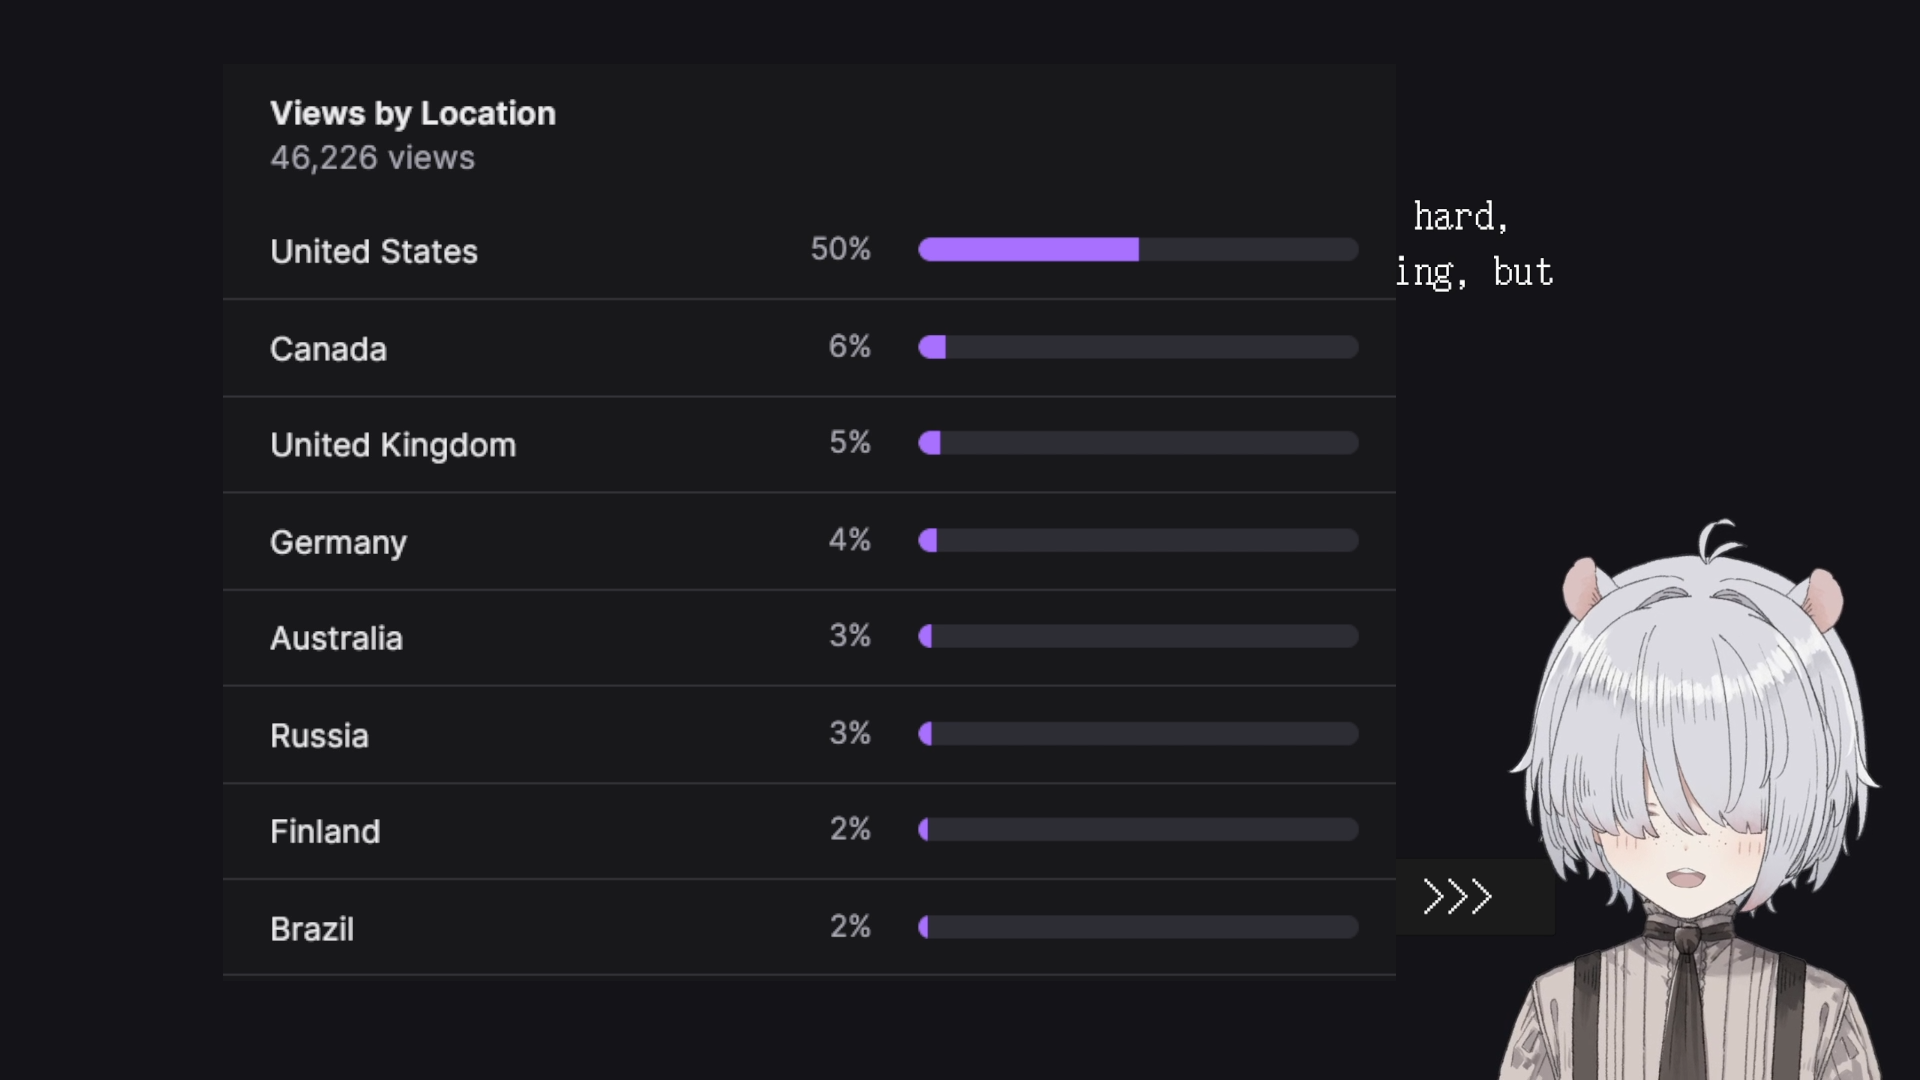The image size is (1920, 1080).
Task: Select the United States row label
Action: coord(374,251)
